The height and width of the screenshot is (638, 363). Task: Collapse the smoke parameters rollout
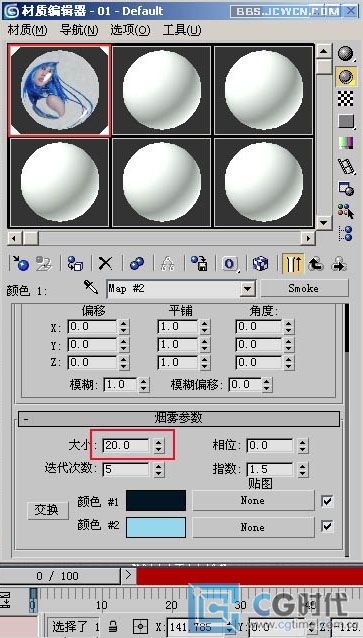[x=179, y=419]
